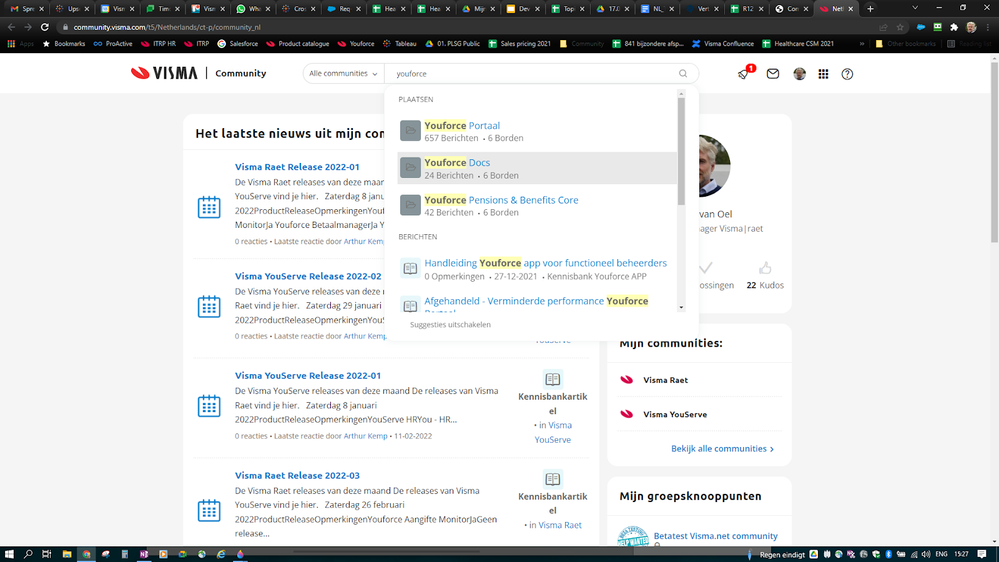Open the user avatar menu in the header

[800, 74]
